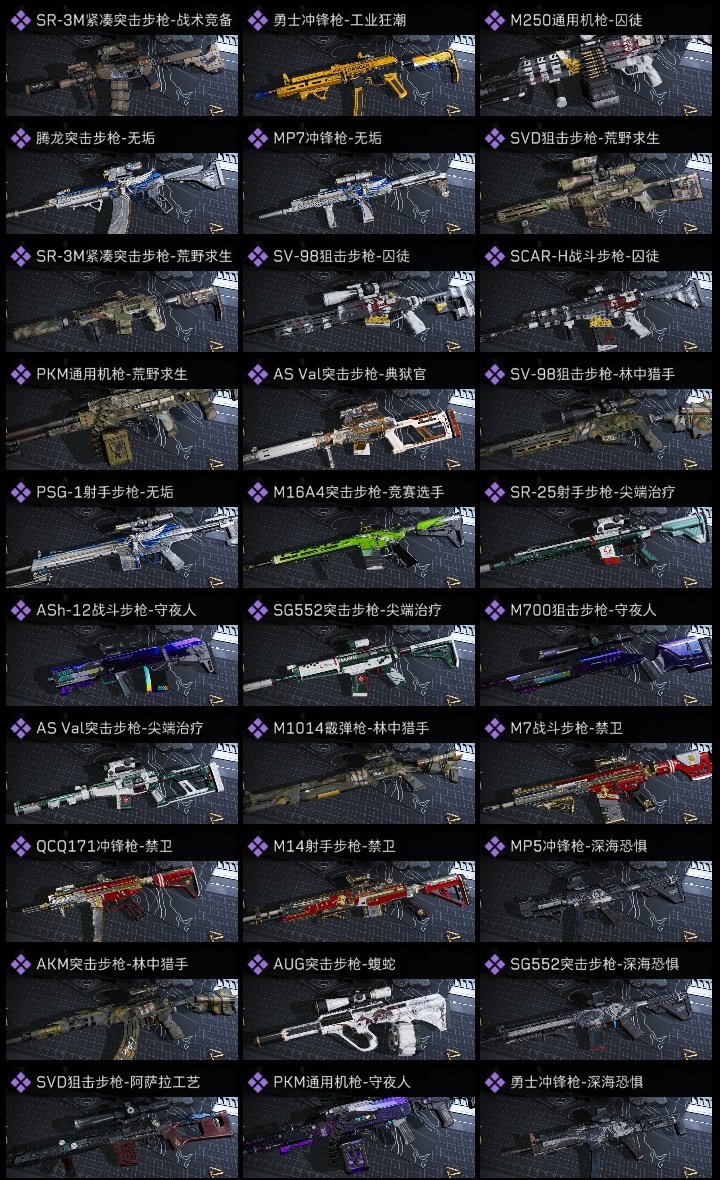
Task: Click the SV-98狙击步枪-林中猎手 title
Action: click(x=592, y=374)
